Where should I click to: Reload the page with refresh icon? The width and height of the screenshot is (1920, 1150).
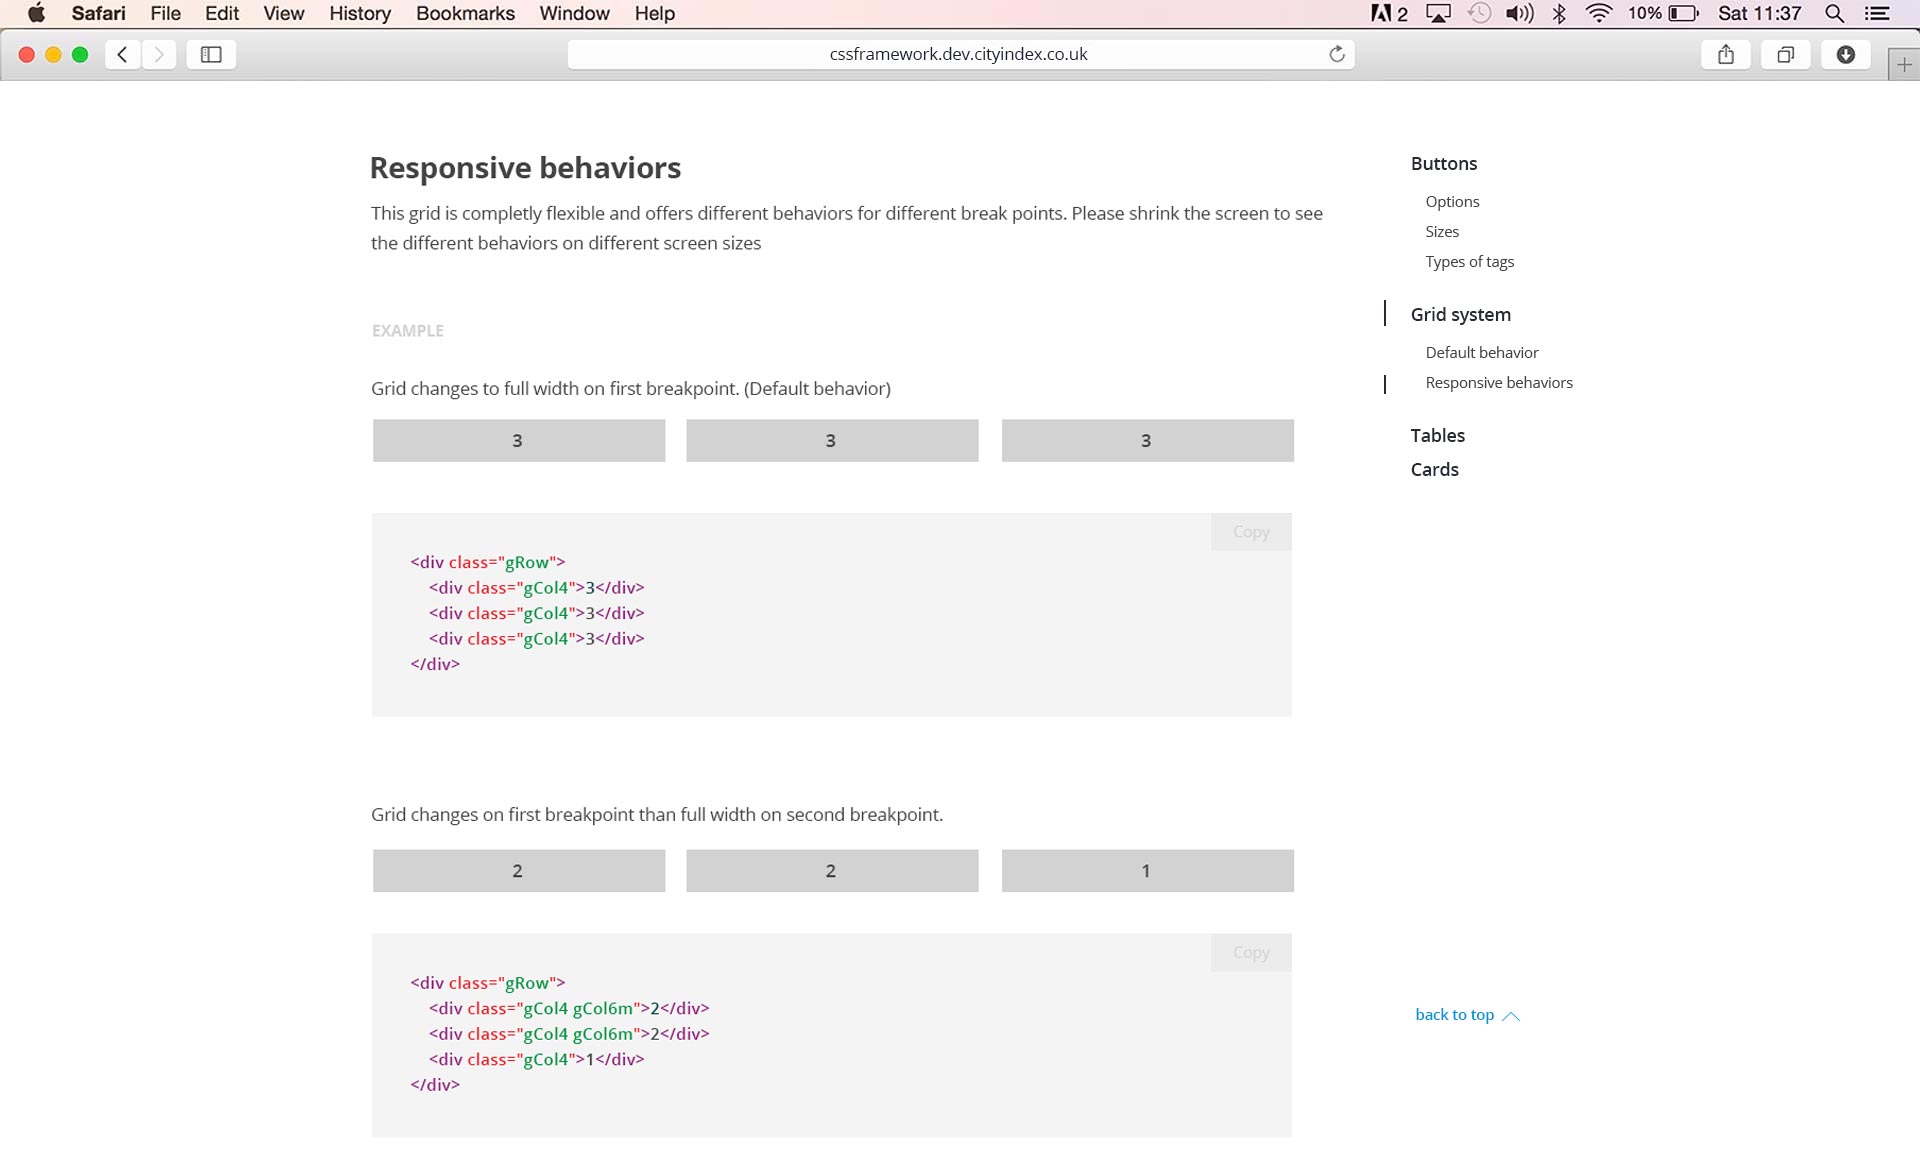1336,54
